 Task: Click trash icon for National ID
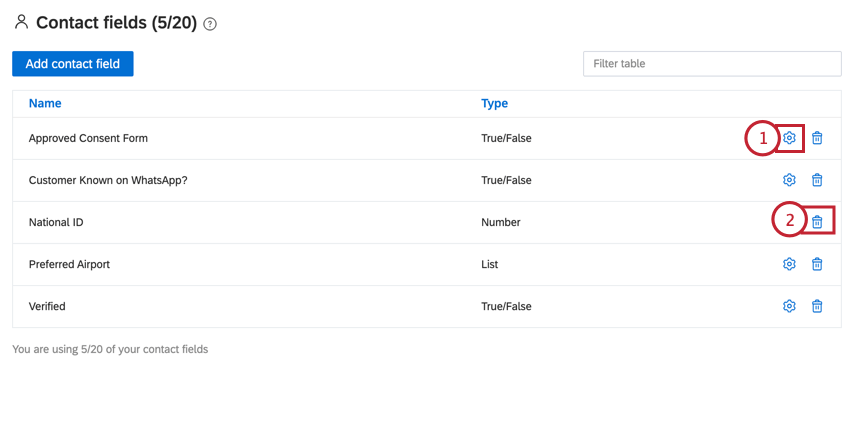(x=817, y=222)
